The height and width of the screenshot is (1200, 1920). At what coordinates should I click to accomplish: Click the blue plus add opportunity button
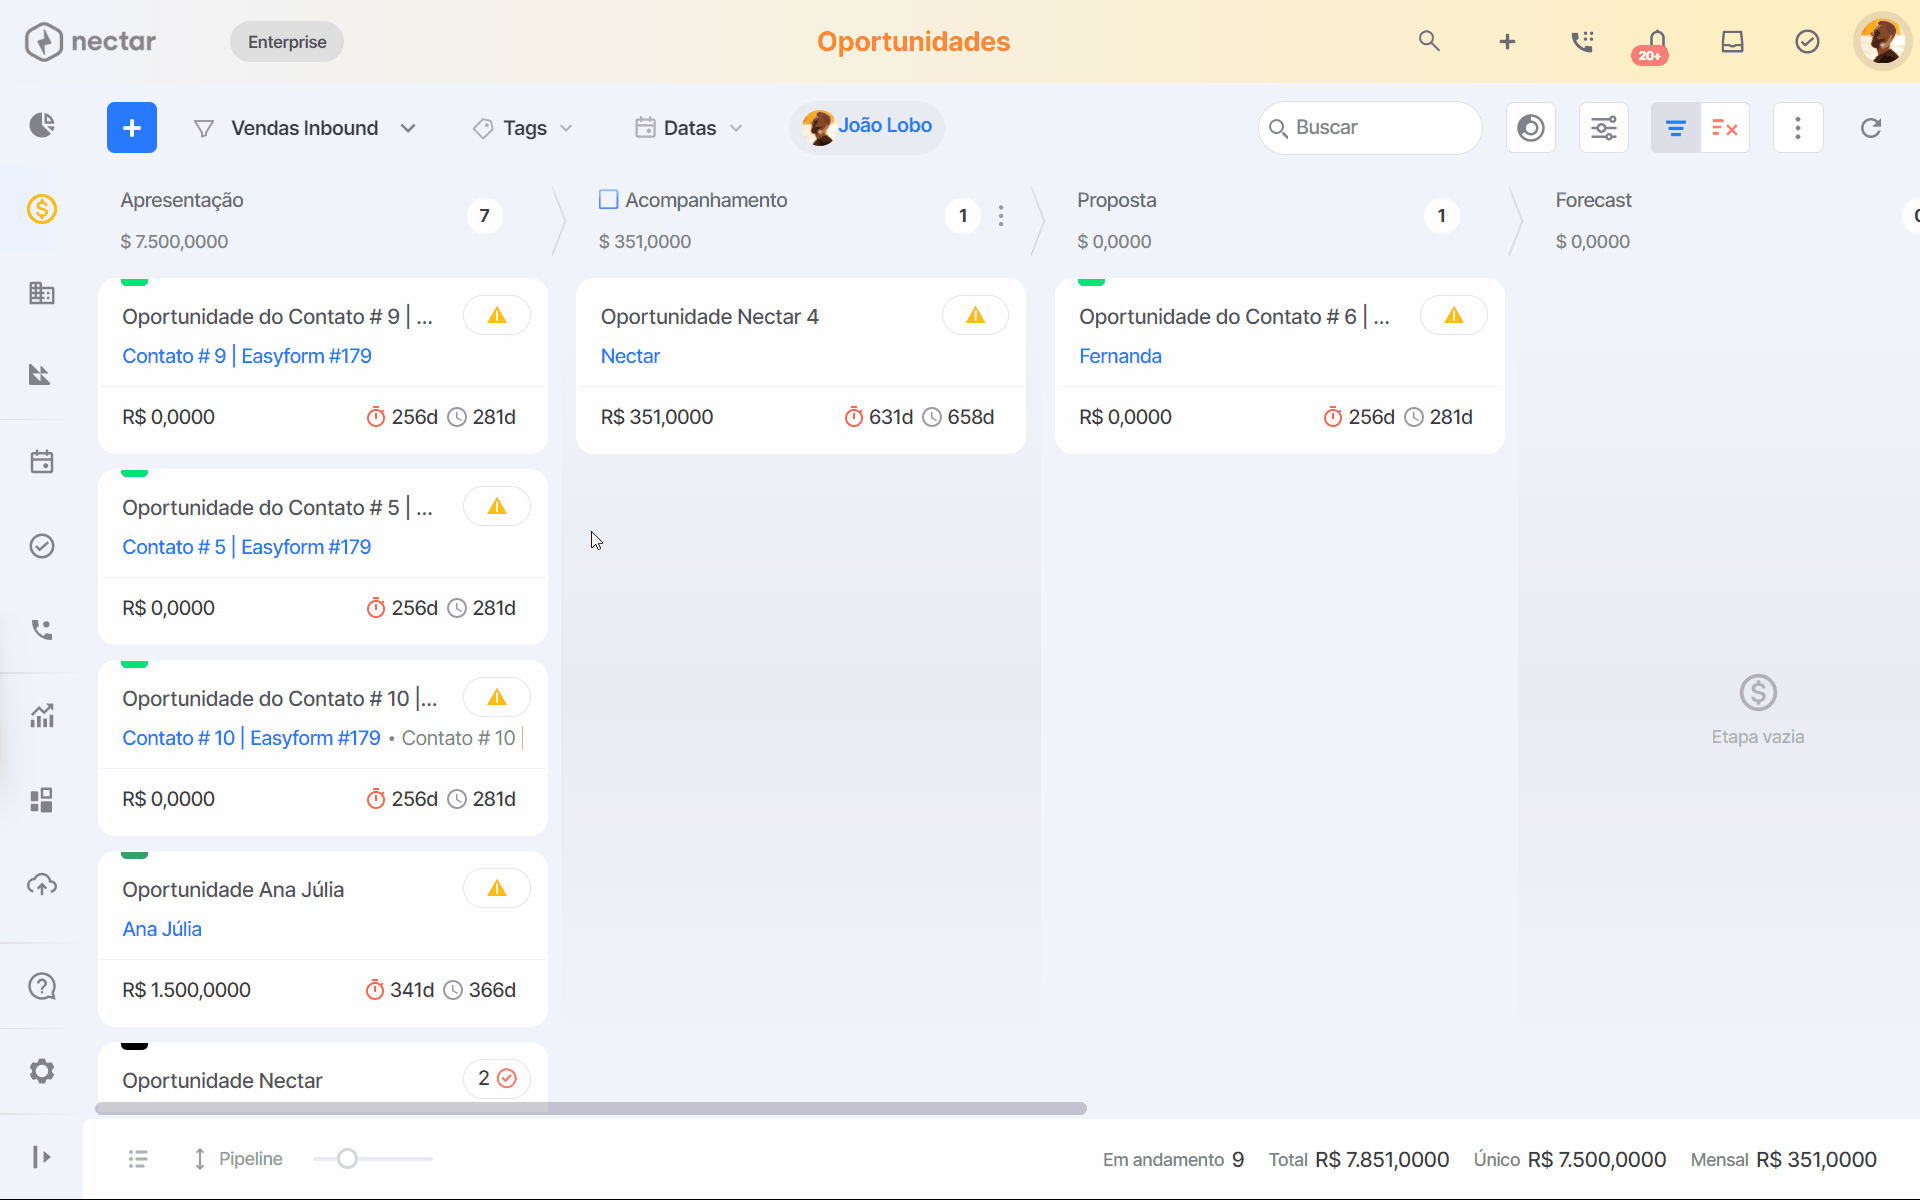tap(132, 128)
